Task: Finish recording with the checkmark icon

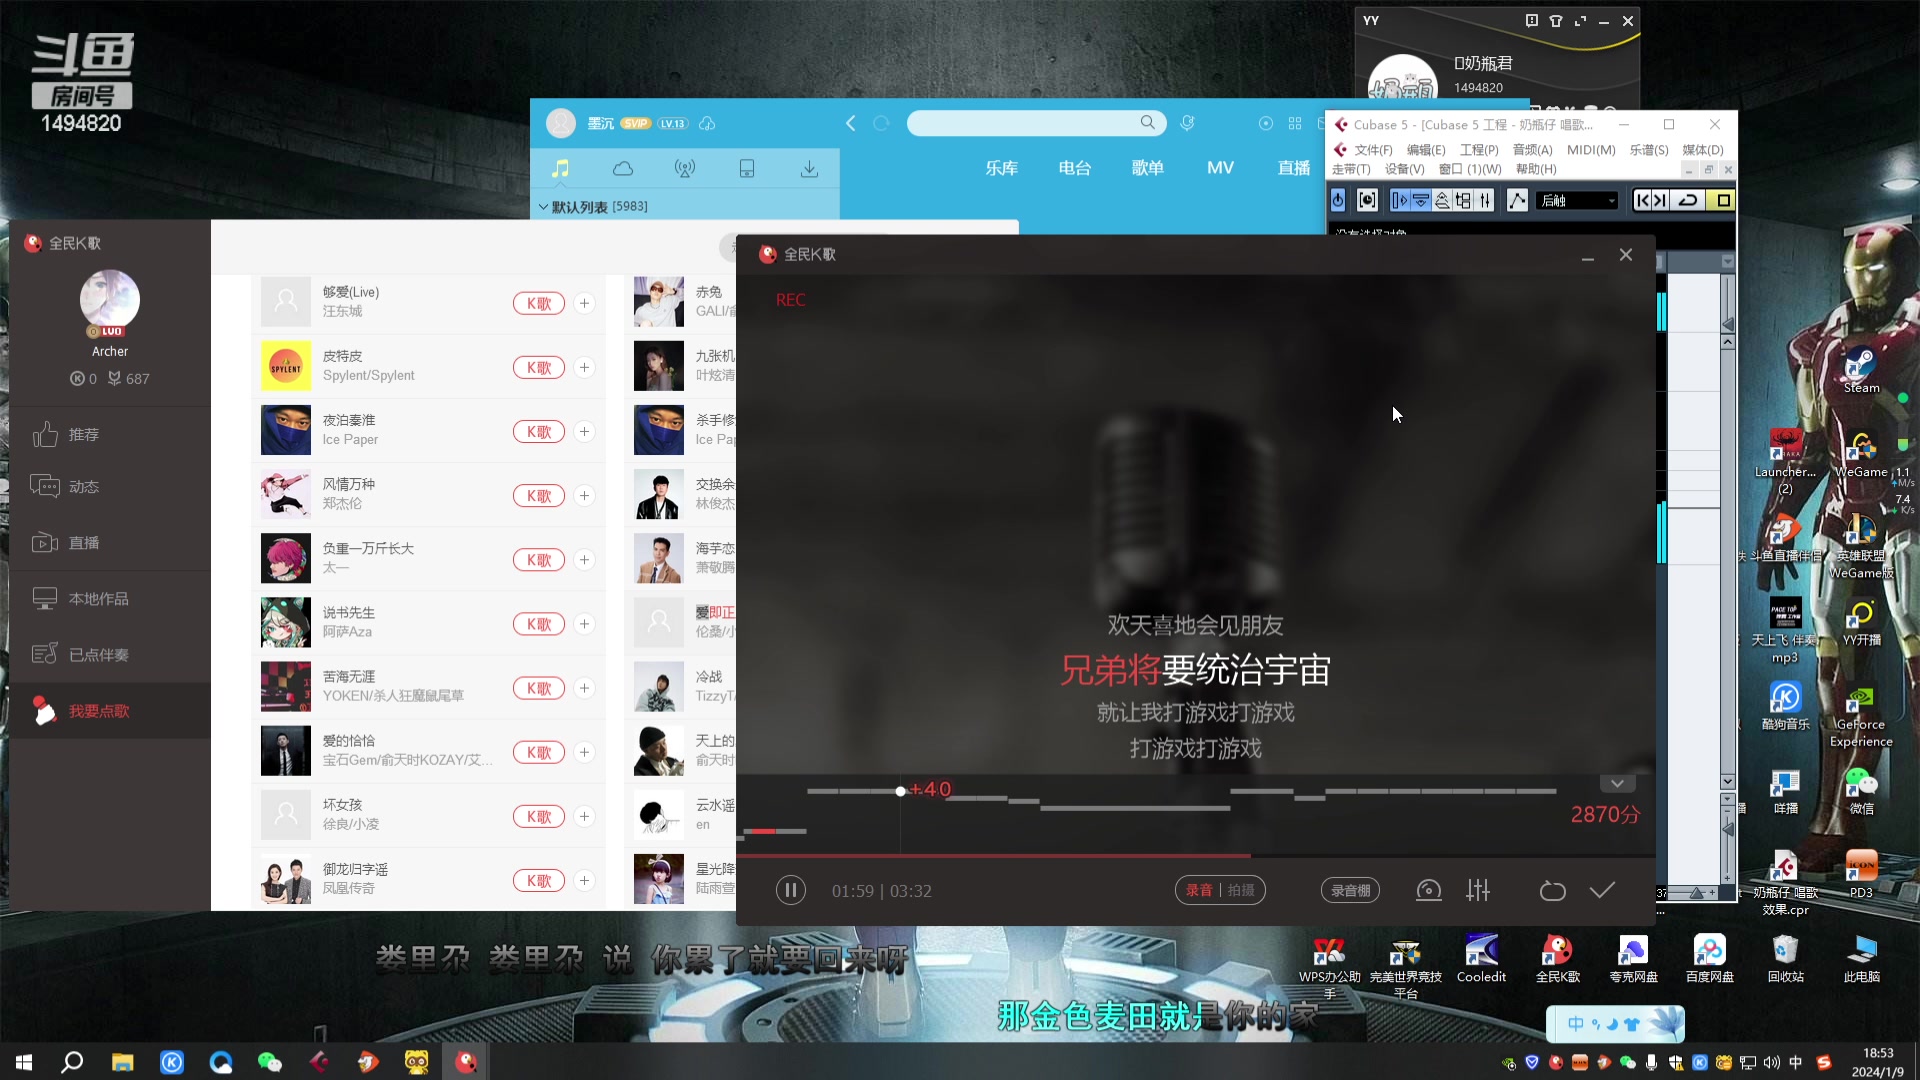Action: click(x=1602, y=890)
